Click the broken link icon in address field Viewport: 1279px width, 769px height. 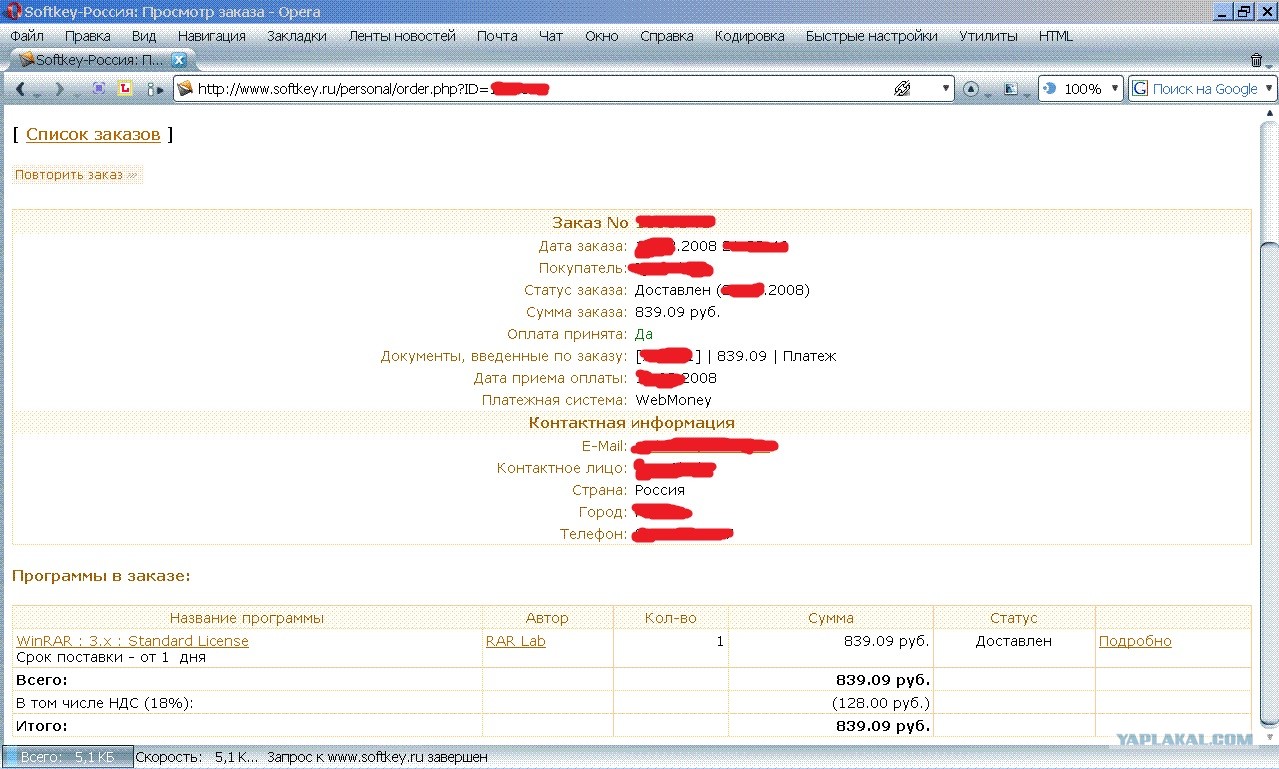click(x=902, y=89)
